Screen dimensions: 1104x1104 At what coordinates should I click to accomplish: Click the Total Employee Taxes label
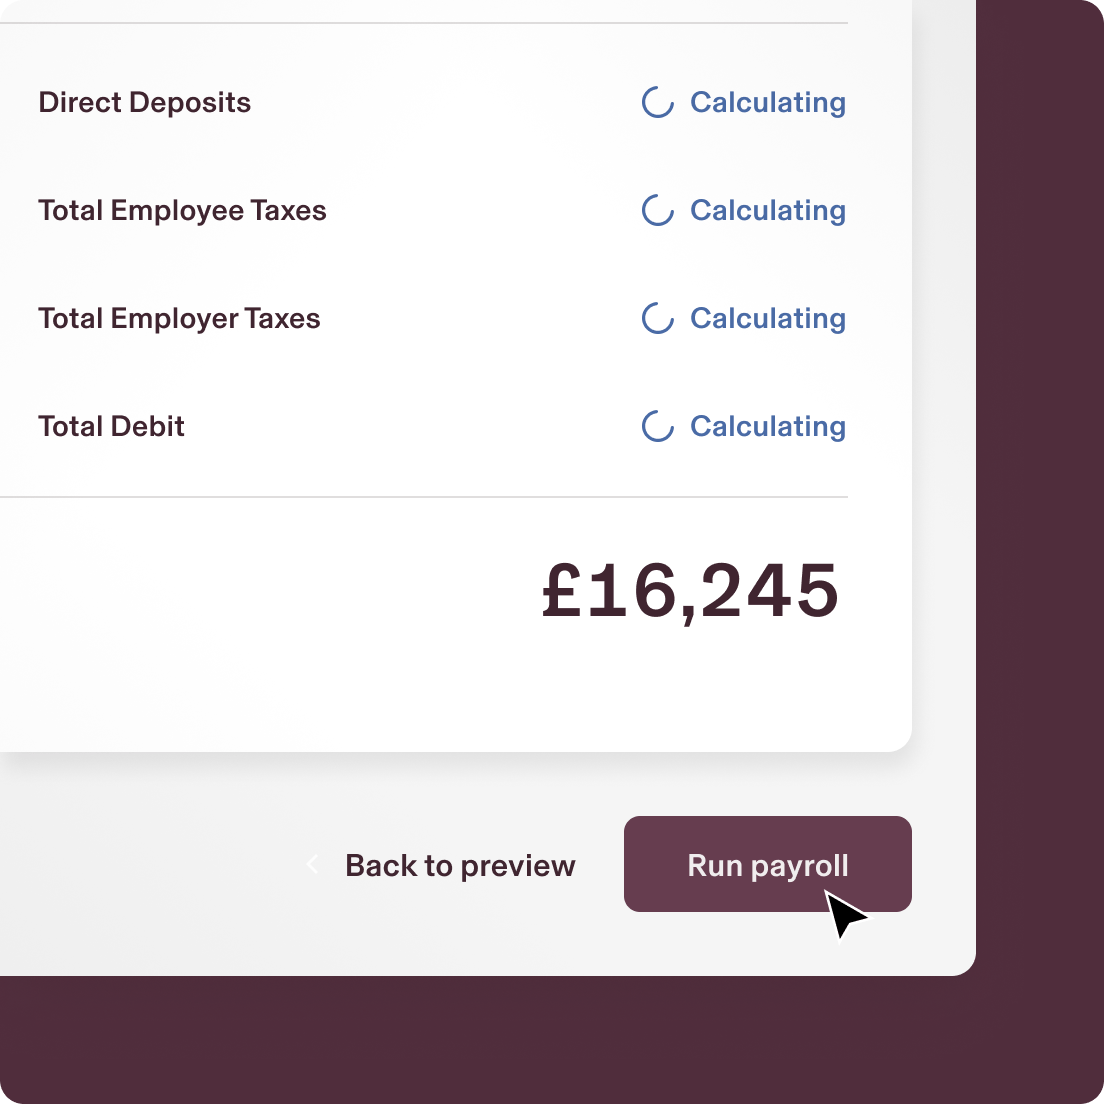click(182, 210)
